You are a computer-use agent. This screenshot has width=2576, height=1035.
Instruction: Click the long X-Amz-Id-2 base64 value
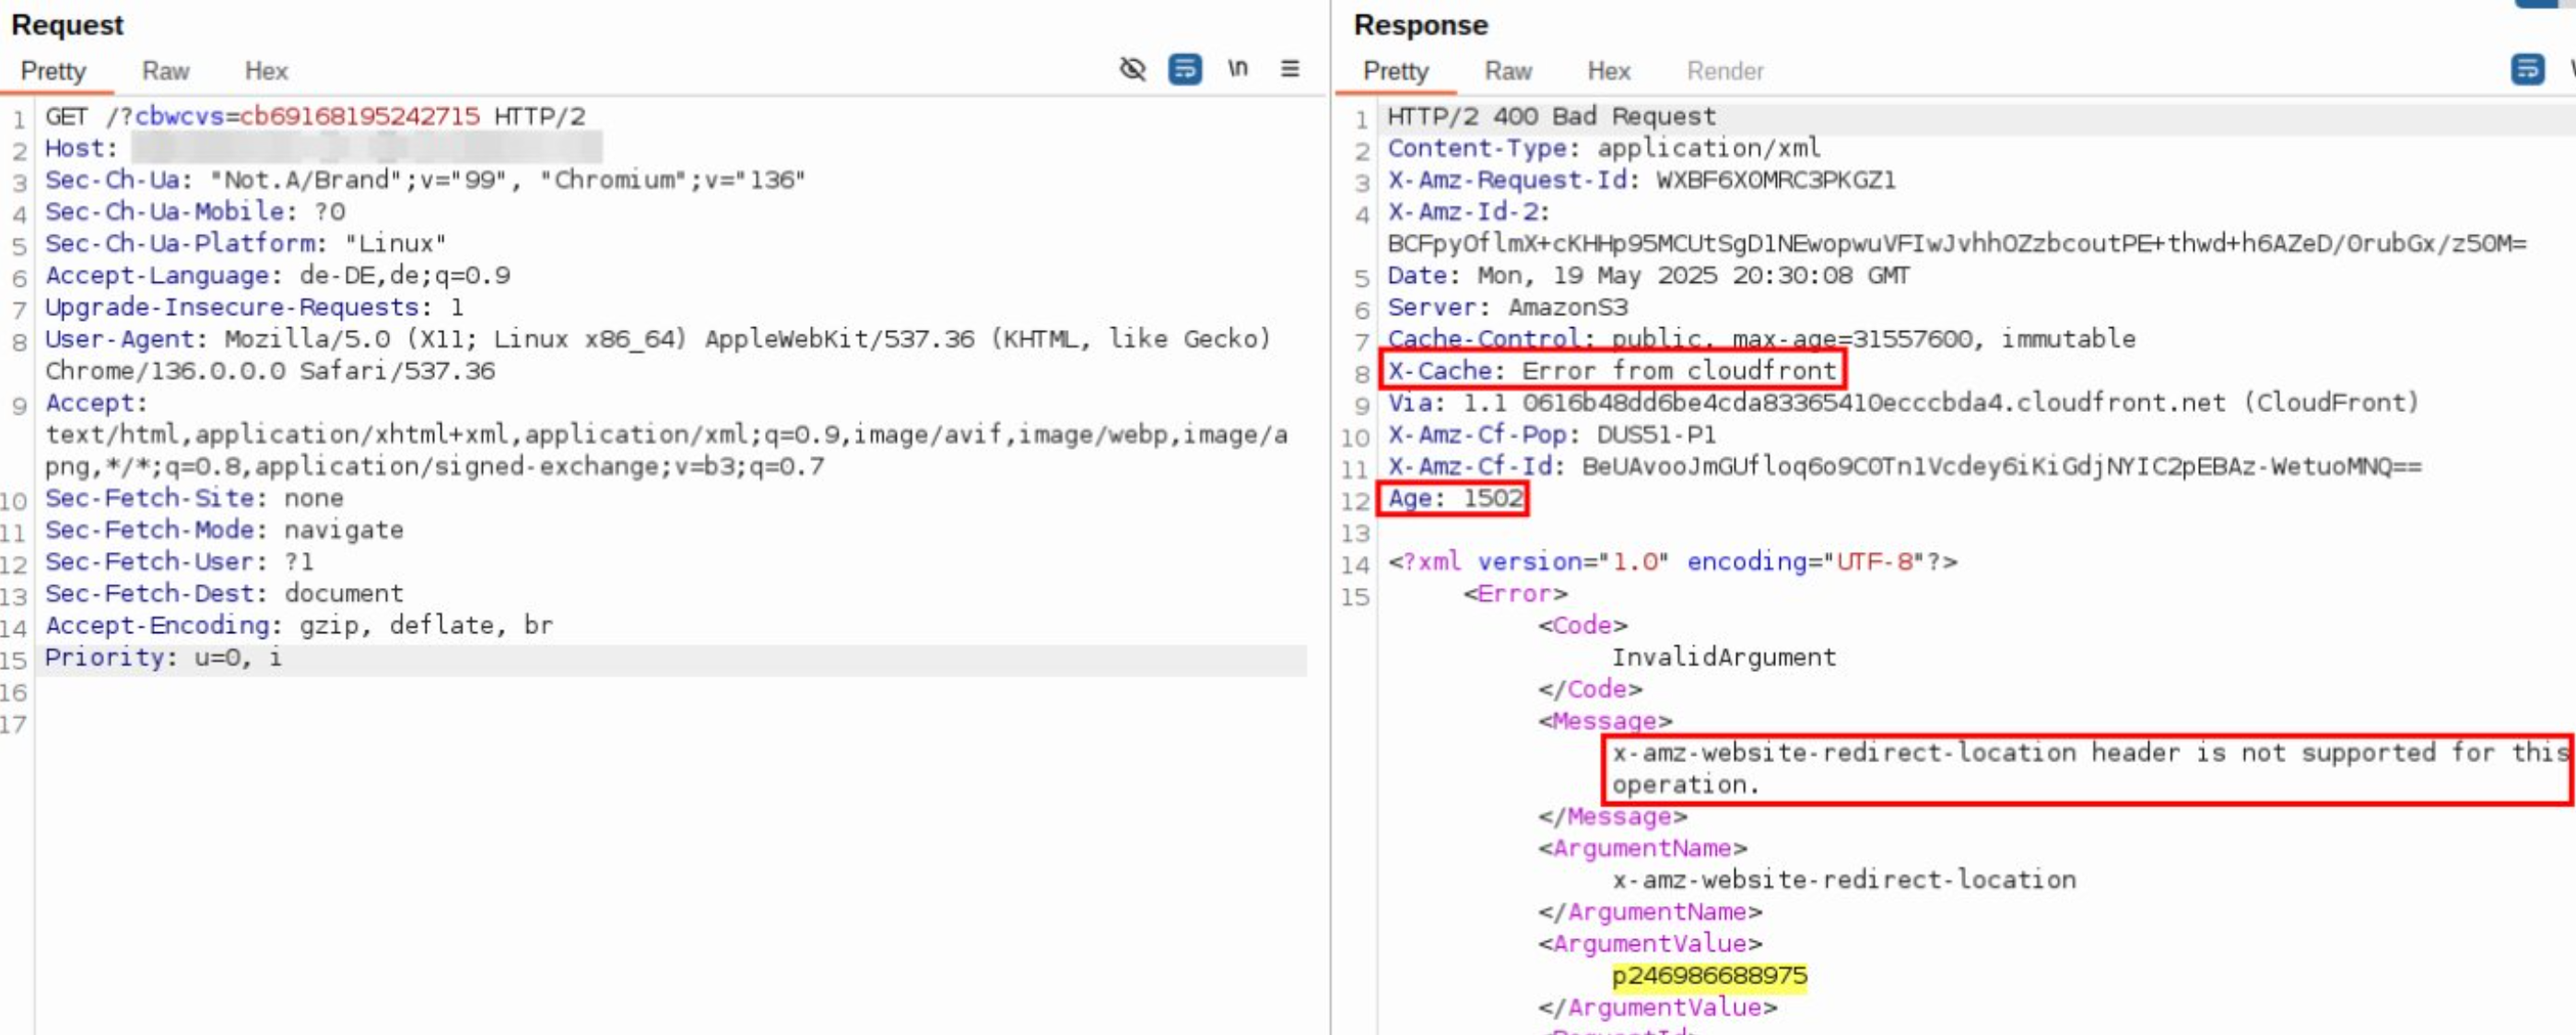[1956, 243]
